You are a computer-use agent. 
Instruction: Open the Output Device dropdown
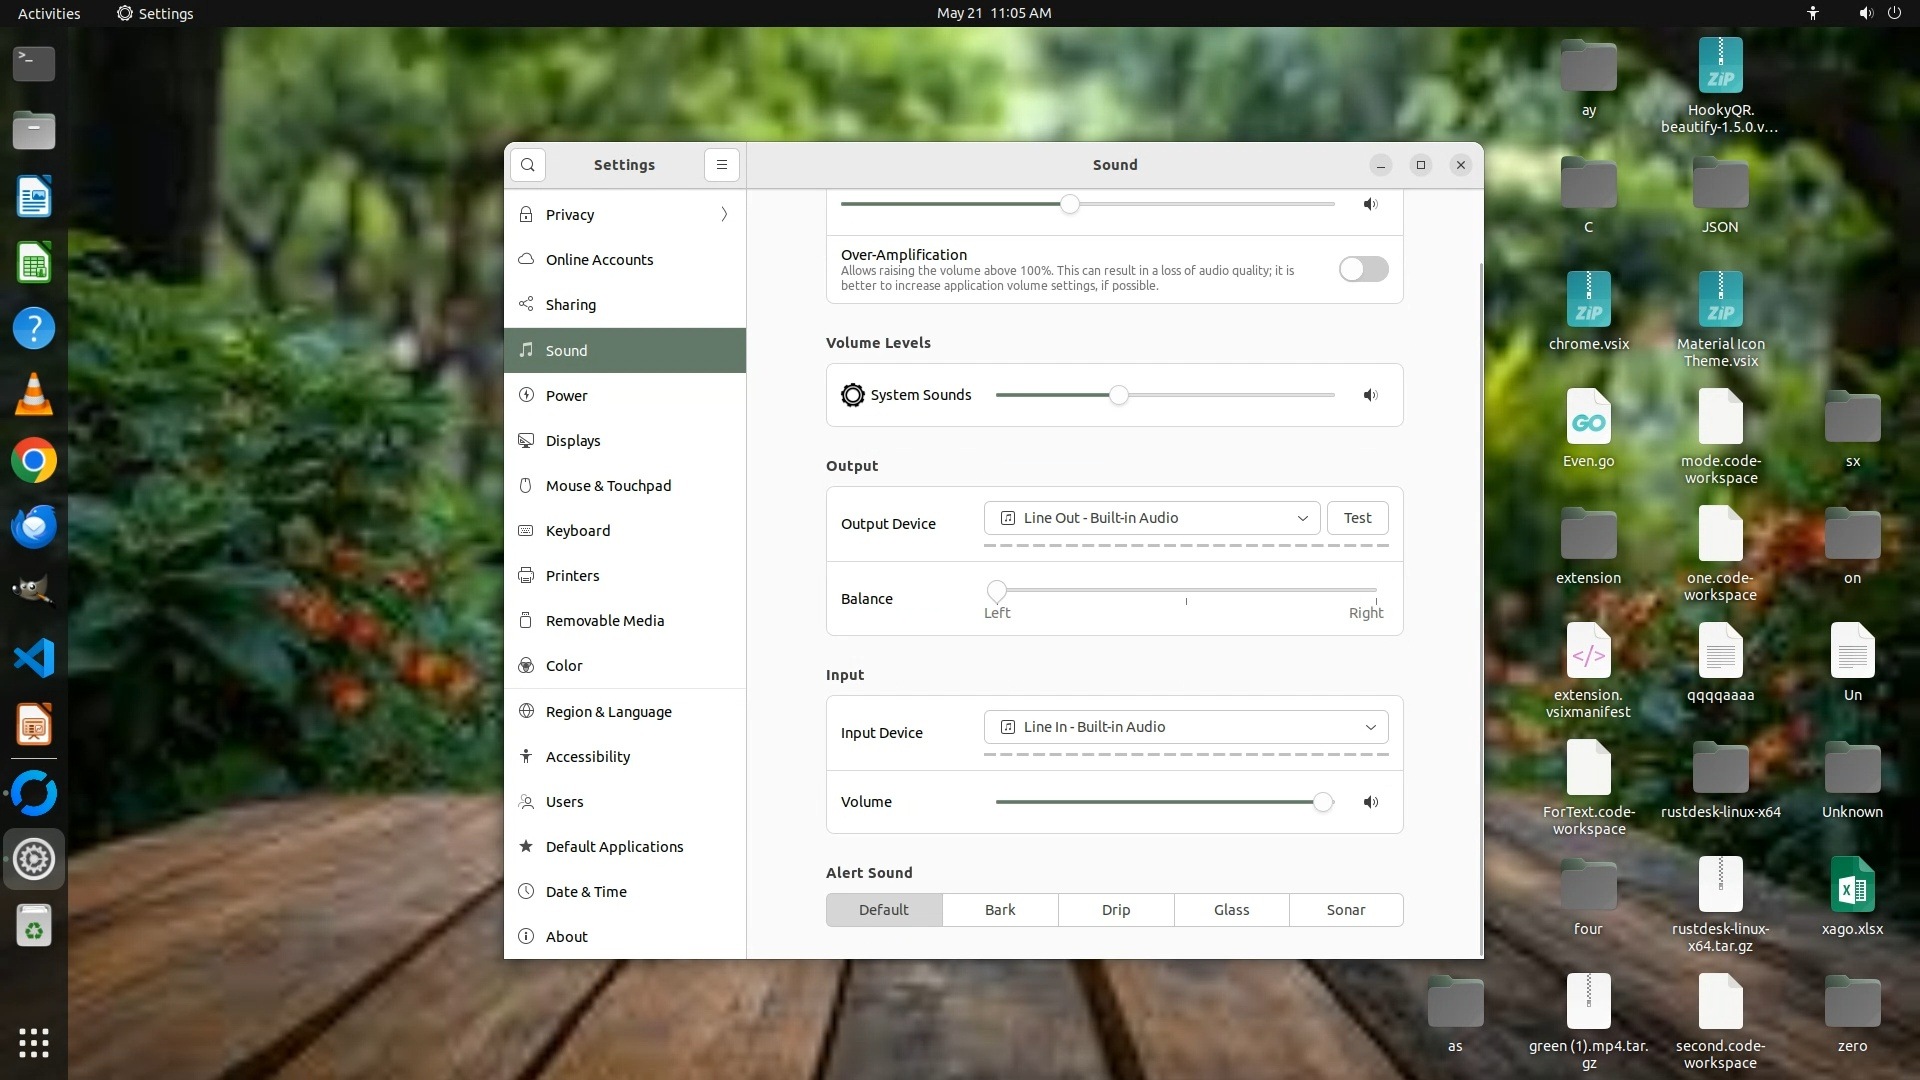(x=1152, y=518)
